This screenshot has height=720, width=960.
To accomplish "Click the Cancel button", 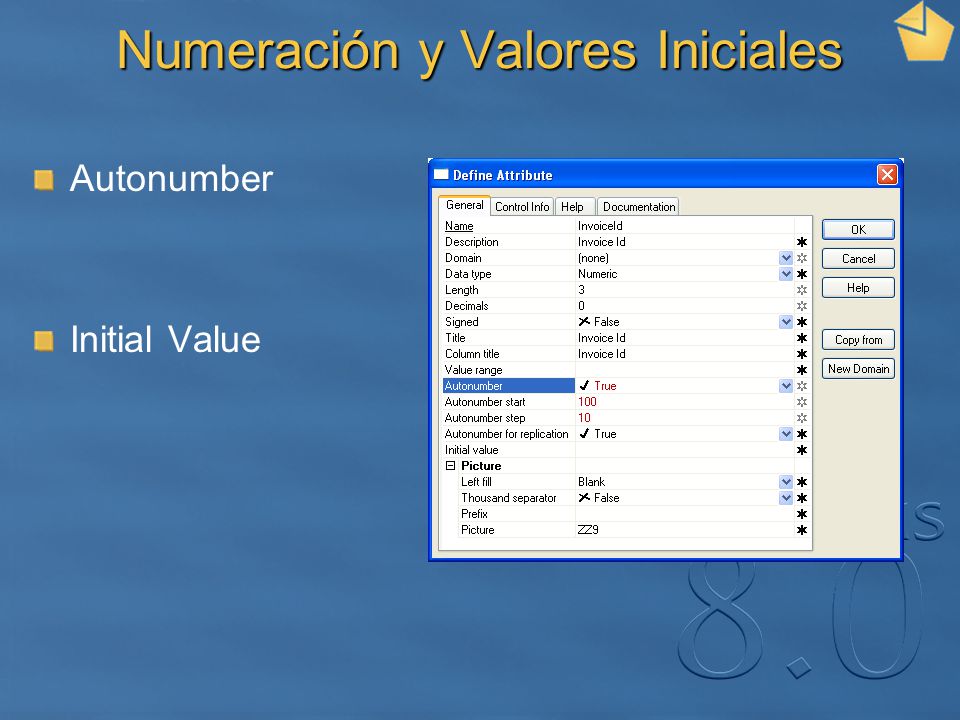I will 858,258.
